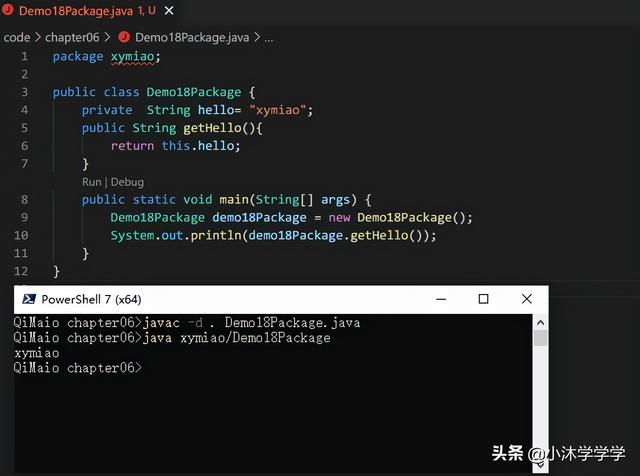Click 'println' call on line 10

coord(216,236)
